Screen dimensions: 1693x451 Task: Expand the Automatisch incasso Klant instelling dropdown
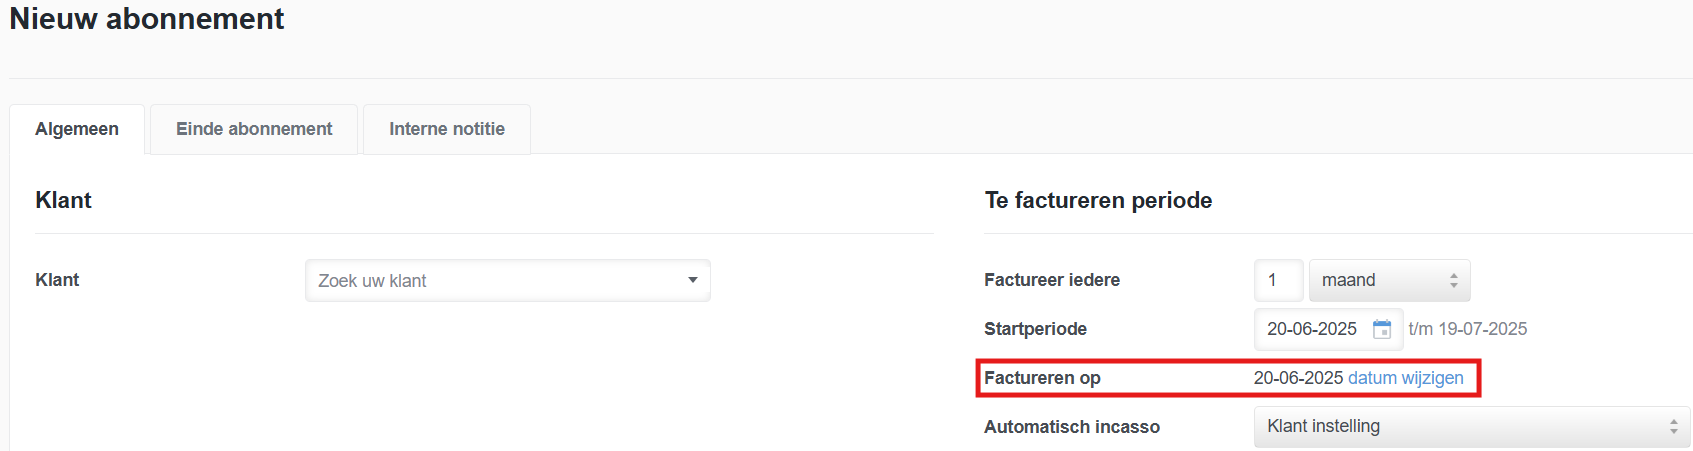pyautogui.click(x=1471, y=427)
